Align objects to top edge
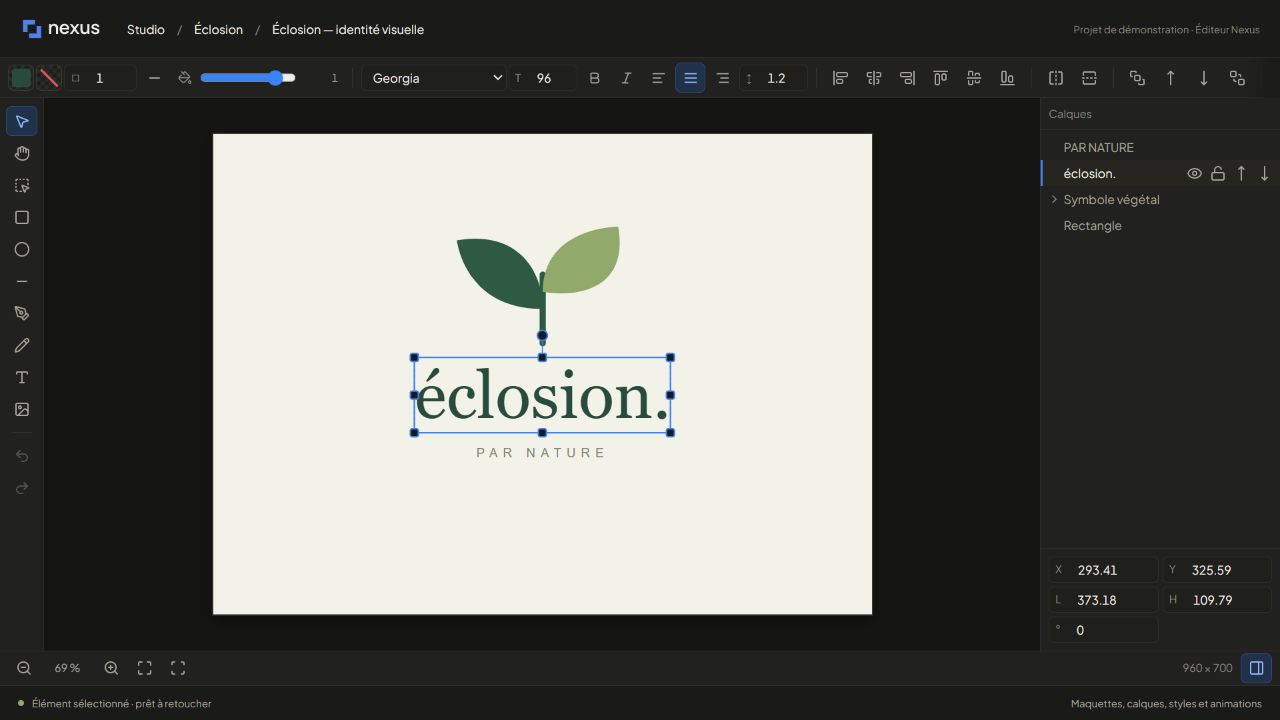Image resolution: width=1280 pixels, height=720 pixels. pos(940,78)
